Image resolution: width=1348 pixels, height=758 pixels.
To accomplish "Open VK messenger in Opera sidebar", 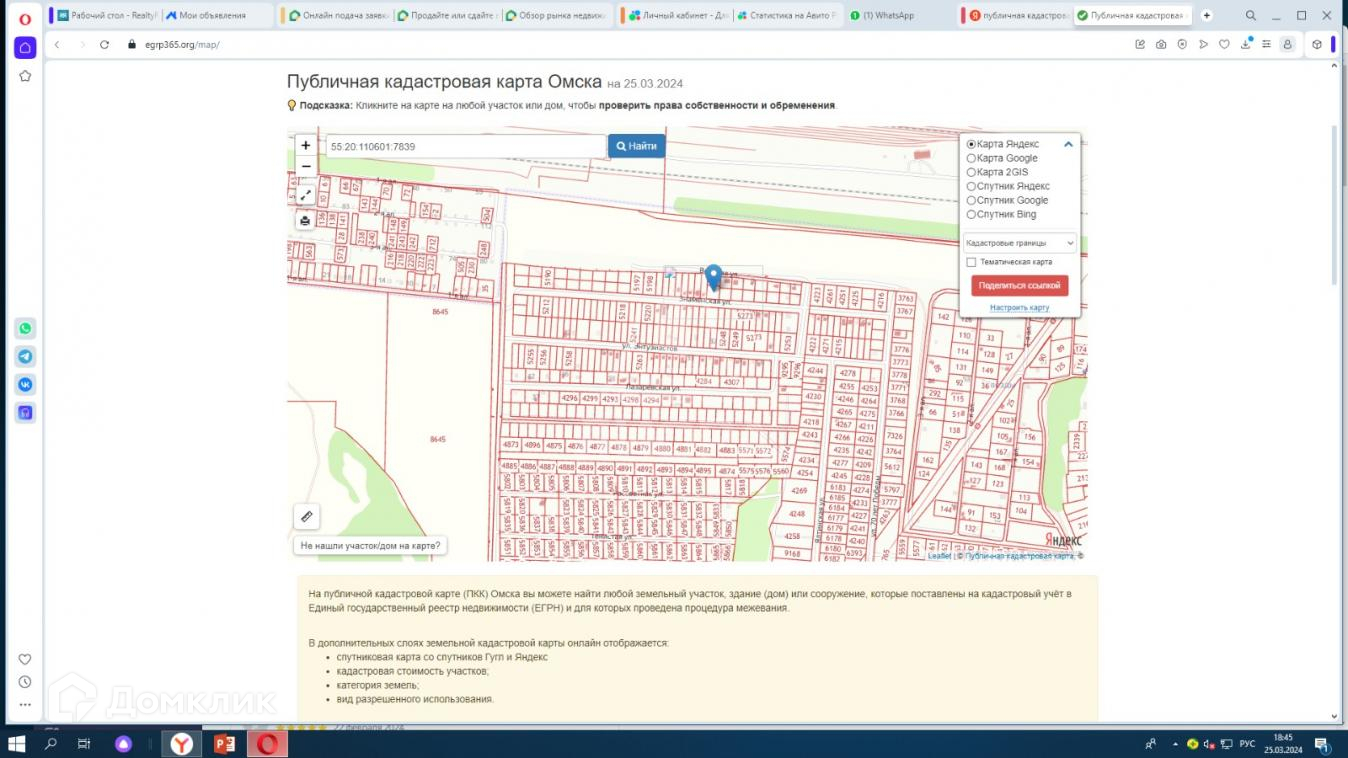I will tap(25, 385).
